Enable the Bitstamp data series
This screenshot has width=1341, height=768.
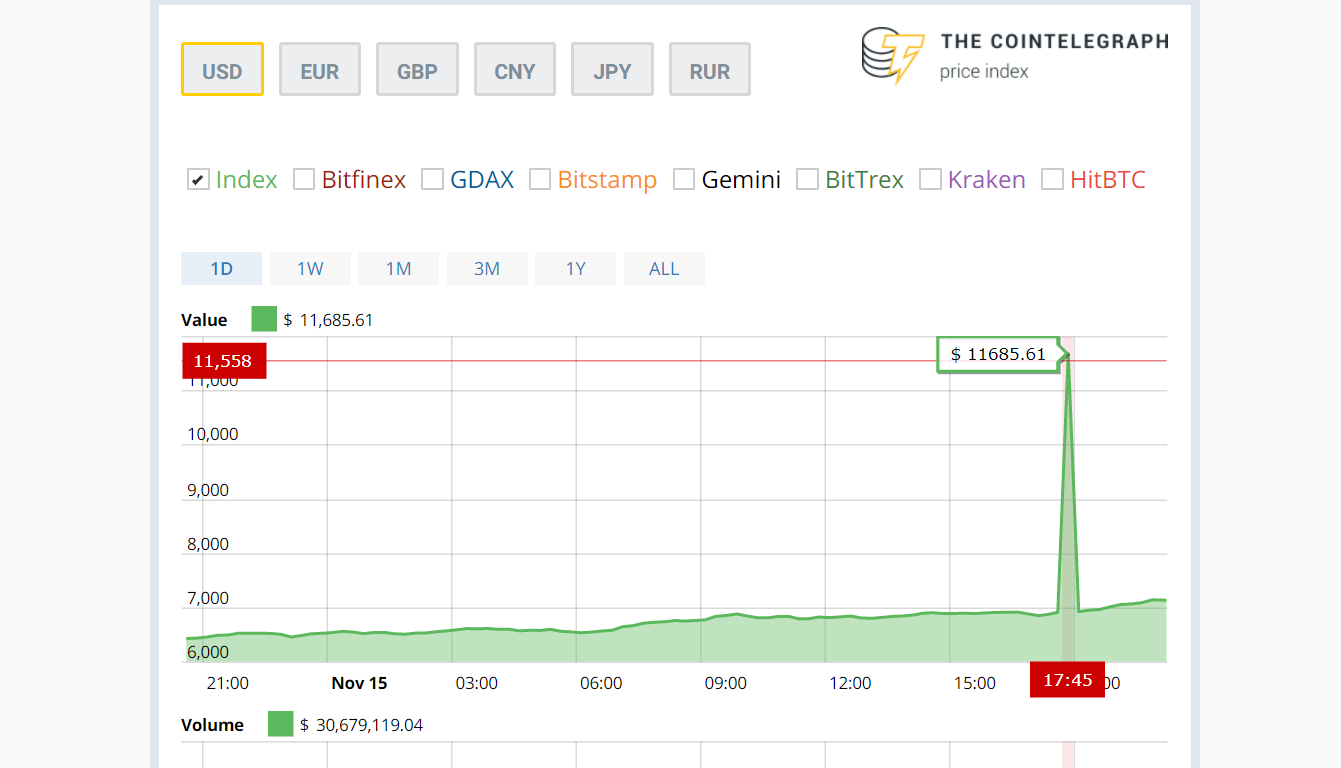(x=540, y=180)
